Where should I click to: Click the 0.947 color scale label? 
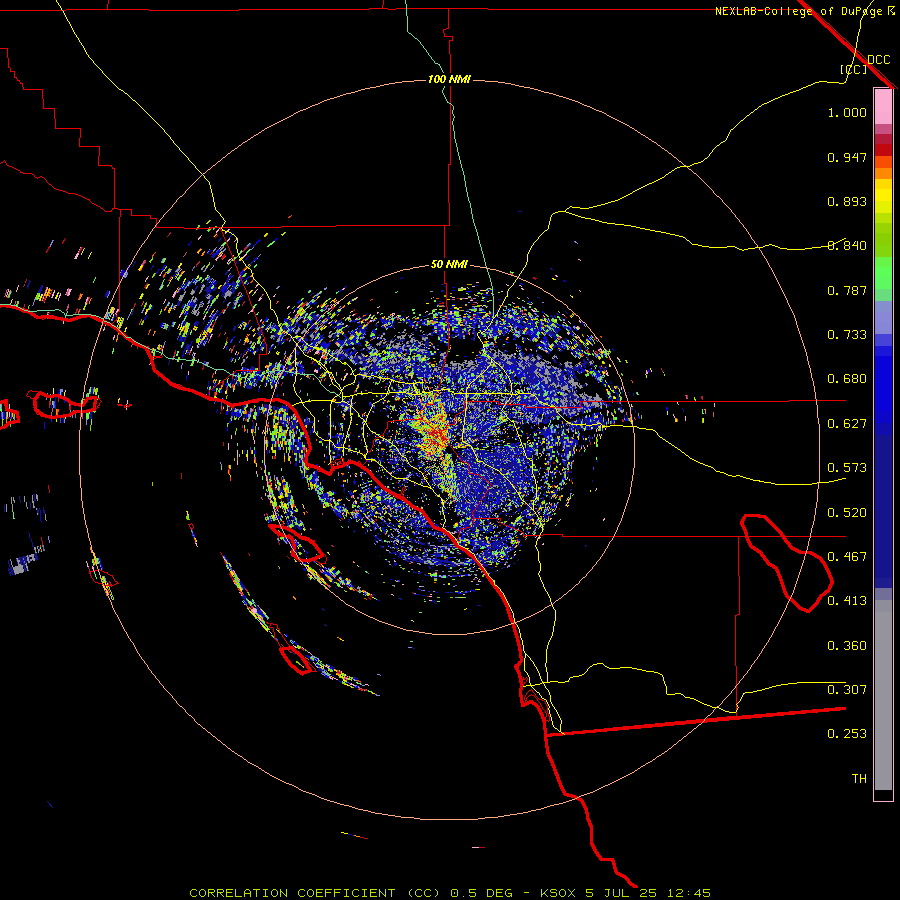[847, 157]
